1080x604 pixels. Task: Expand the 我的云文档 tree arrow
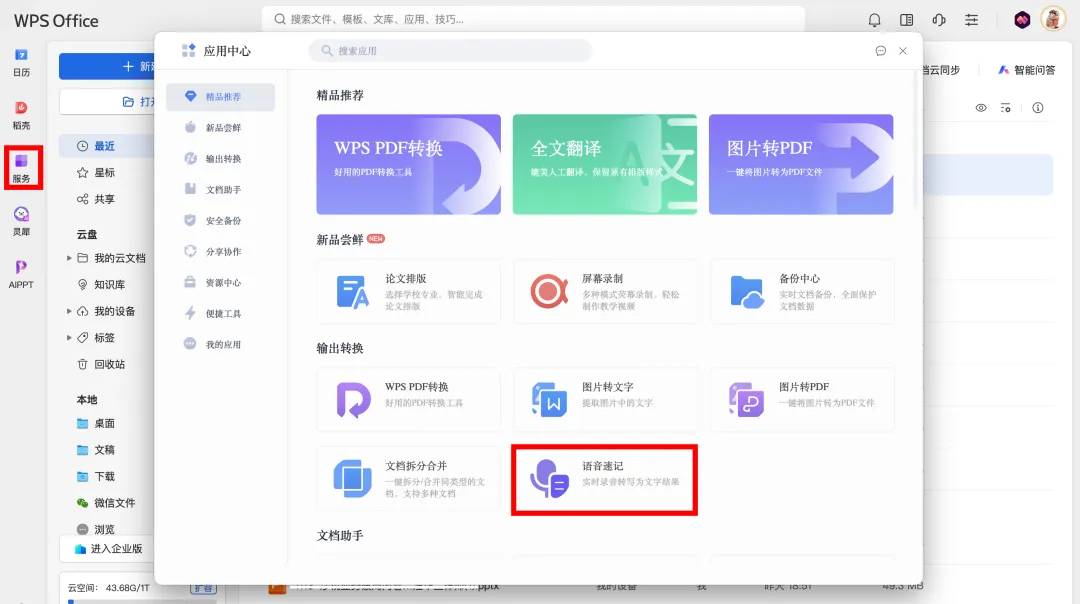tap(69, 258)
